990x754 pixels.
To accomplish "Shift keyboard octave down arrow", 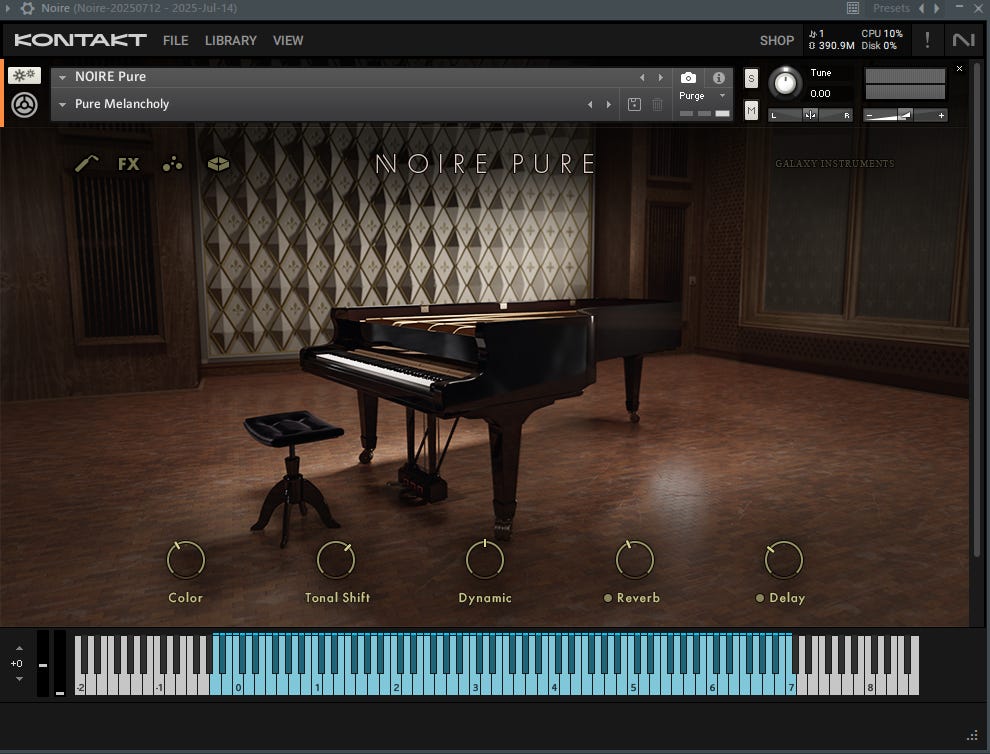I will 20,679.
